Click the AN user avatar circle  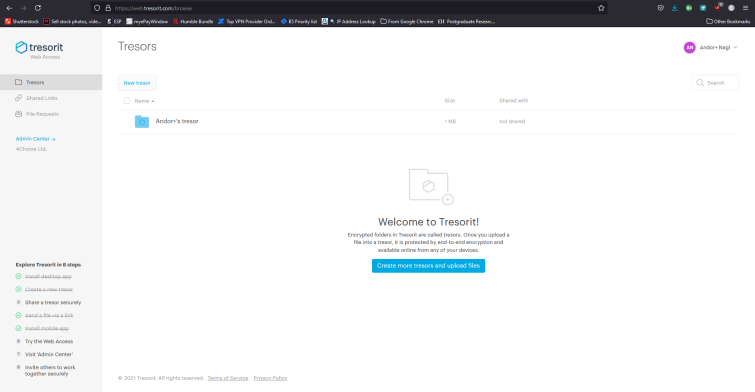(690, 47)
